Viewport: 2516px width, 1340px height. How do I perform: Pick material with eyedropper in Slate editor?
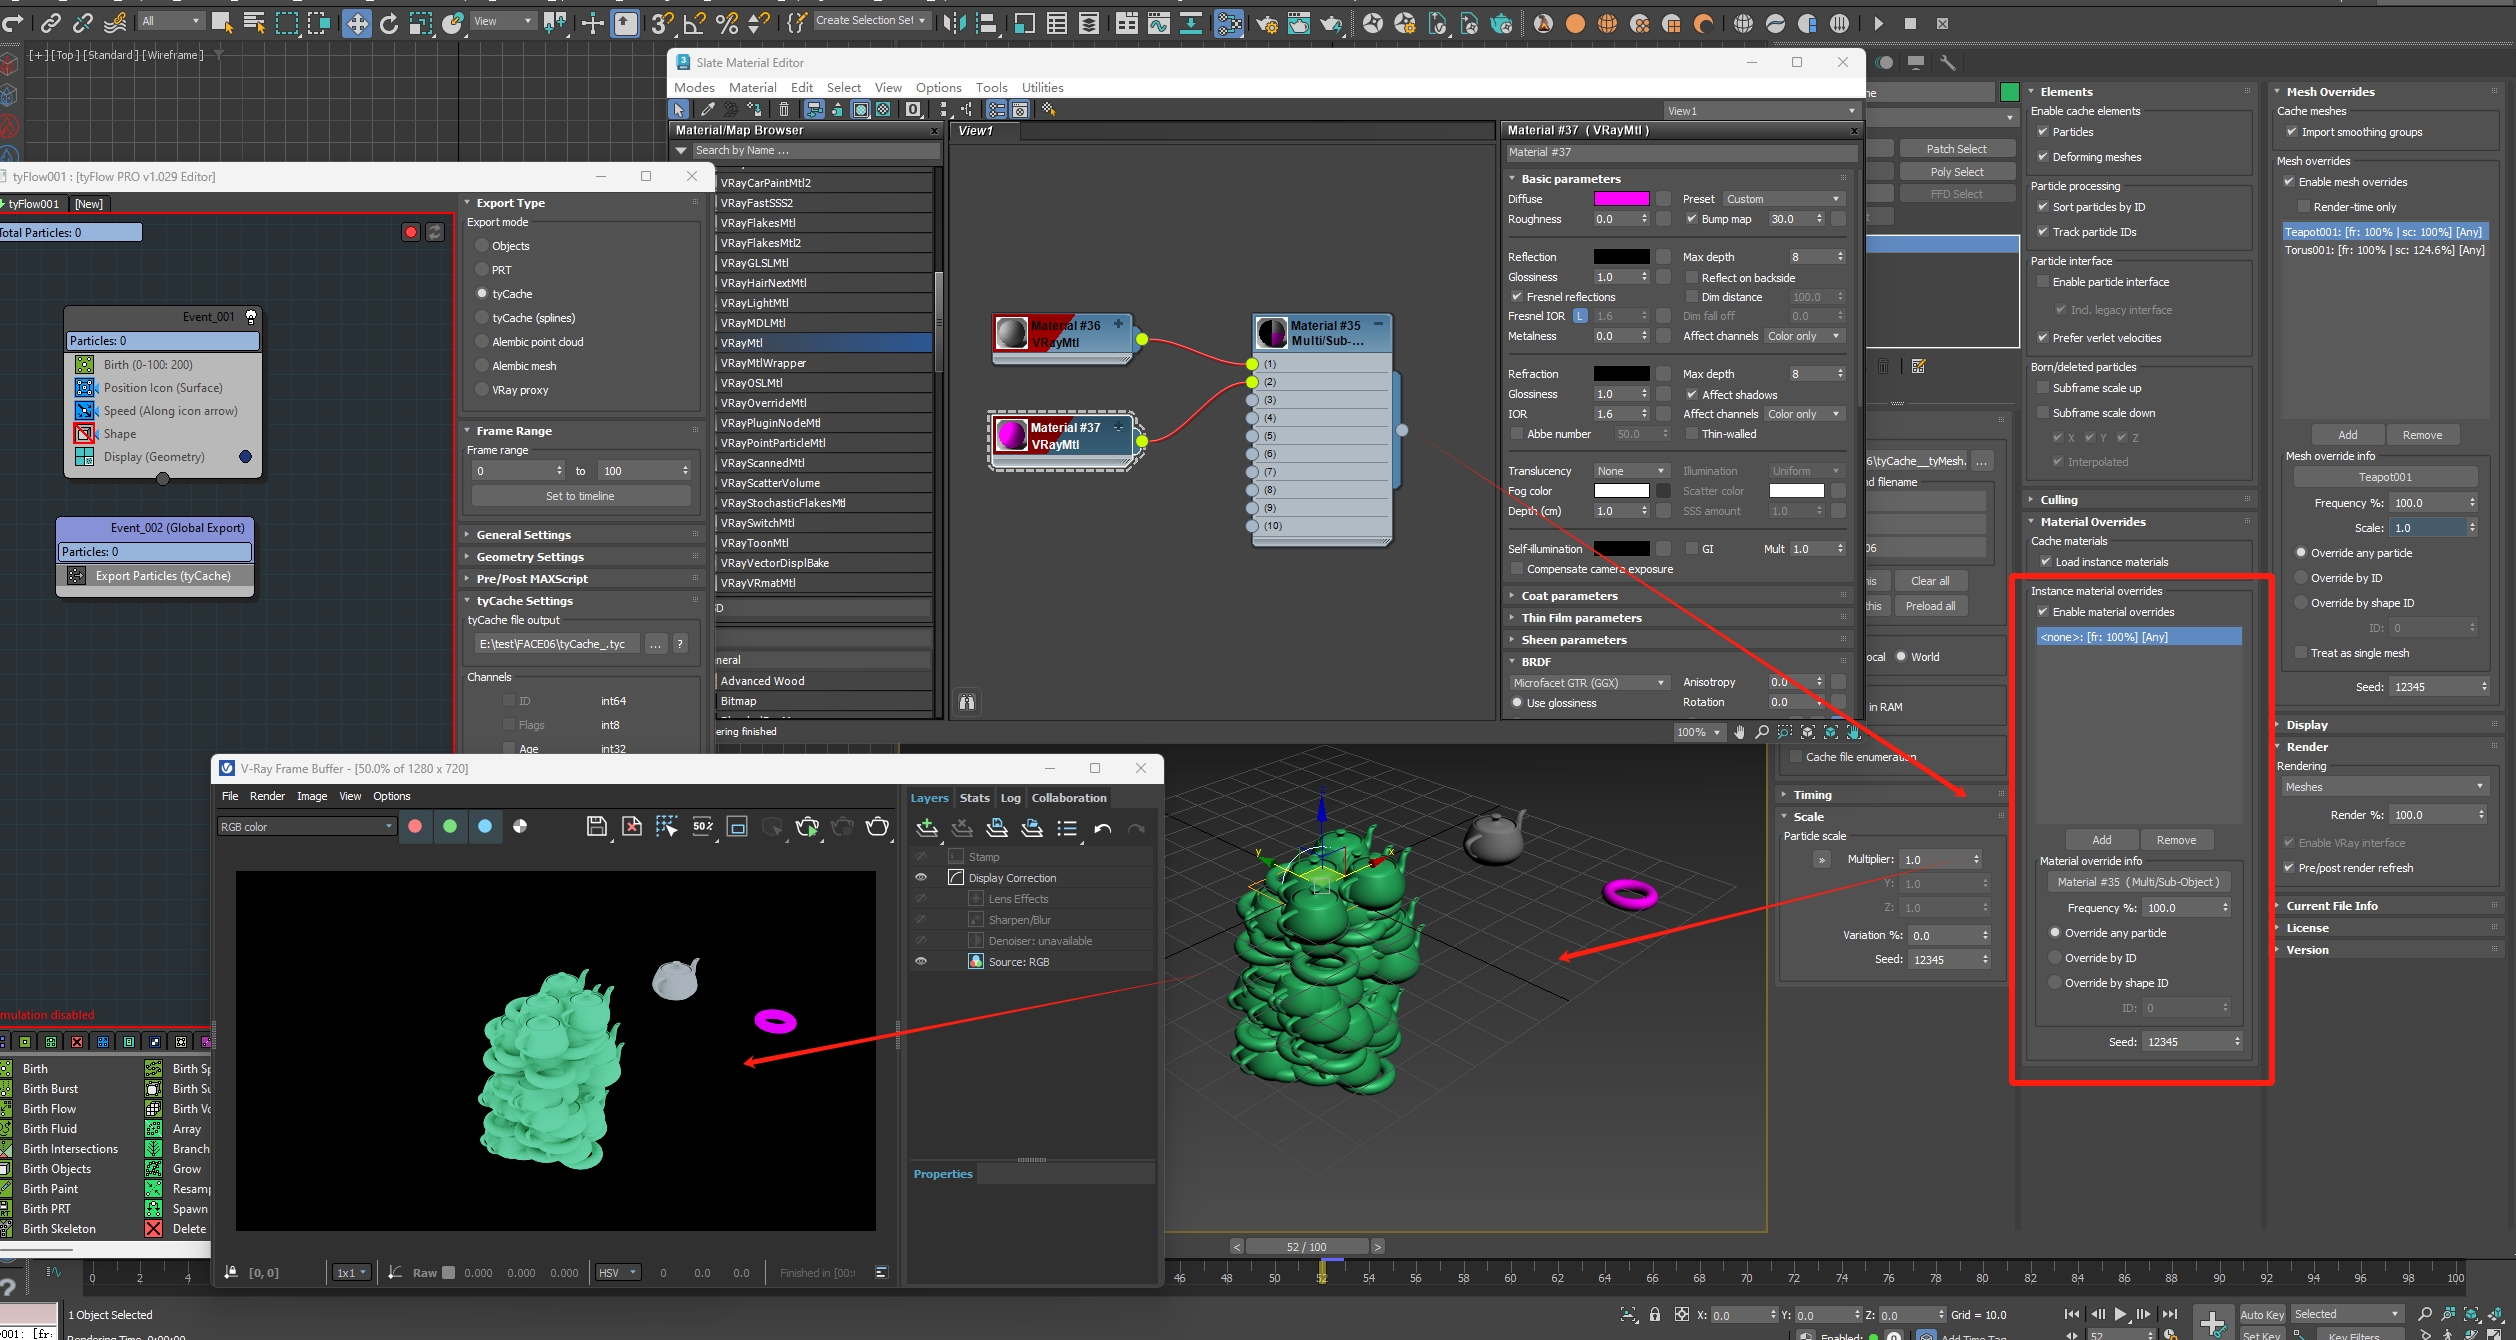(708, 110)
